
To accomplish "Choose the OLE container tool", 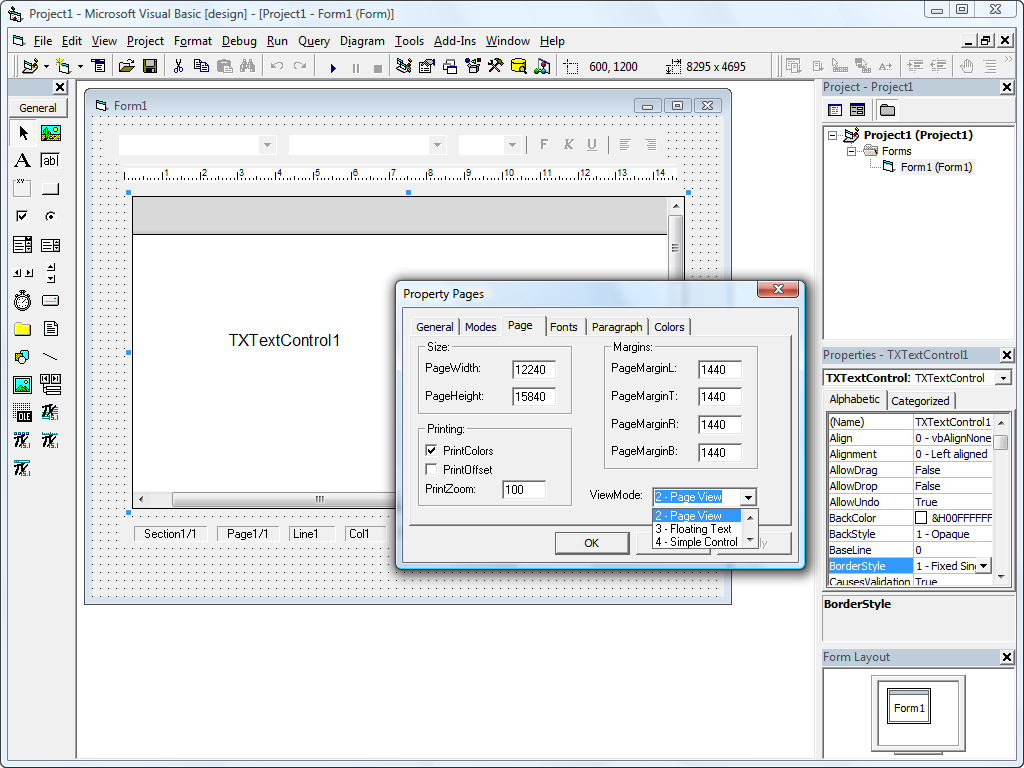I will (22, 412).
